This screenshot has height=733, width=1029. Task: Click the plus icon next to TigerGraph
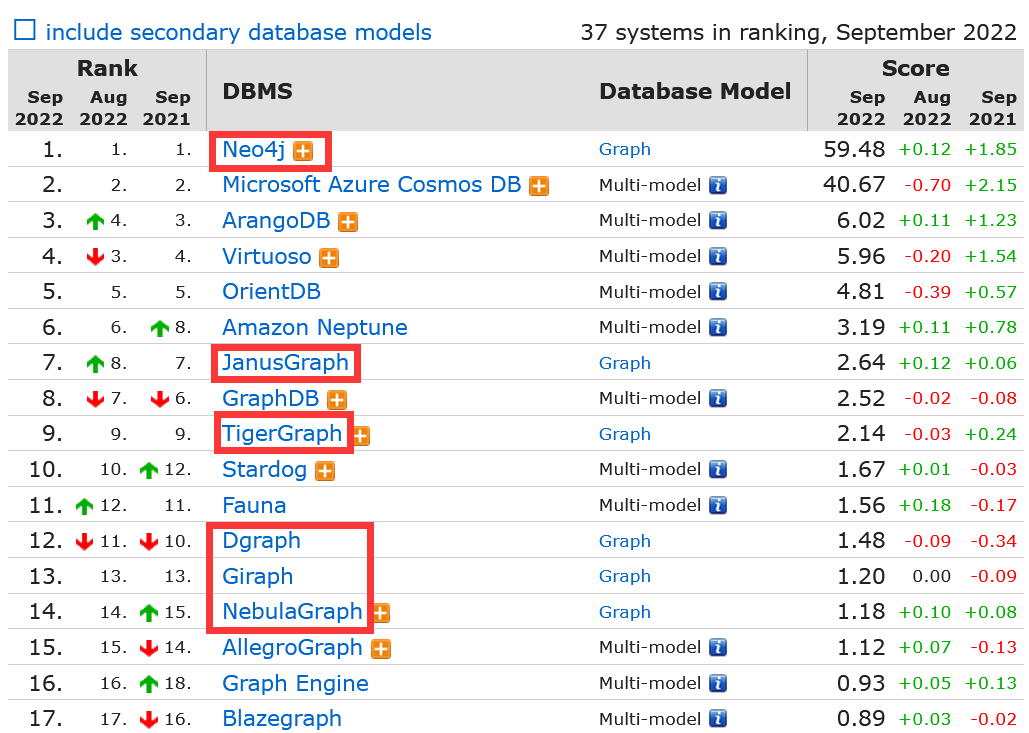(x=361, y=435)
